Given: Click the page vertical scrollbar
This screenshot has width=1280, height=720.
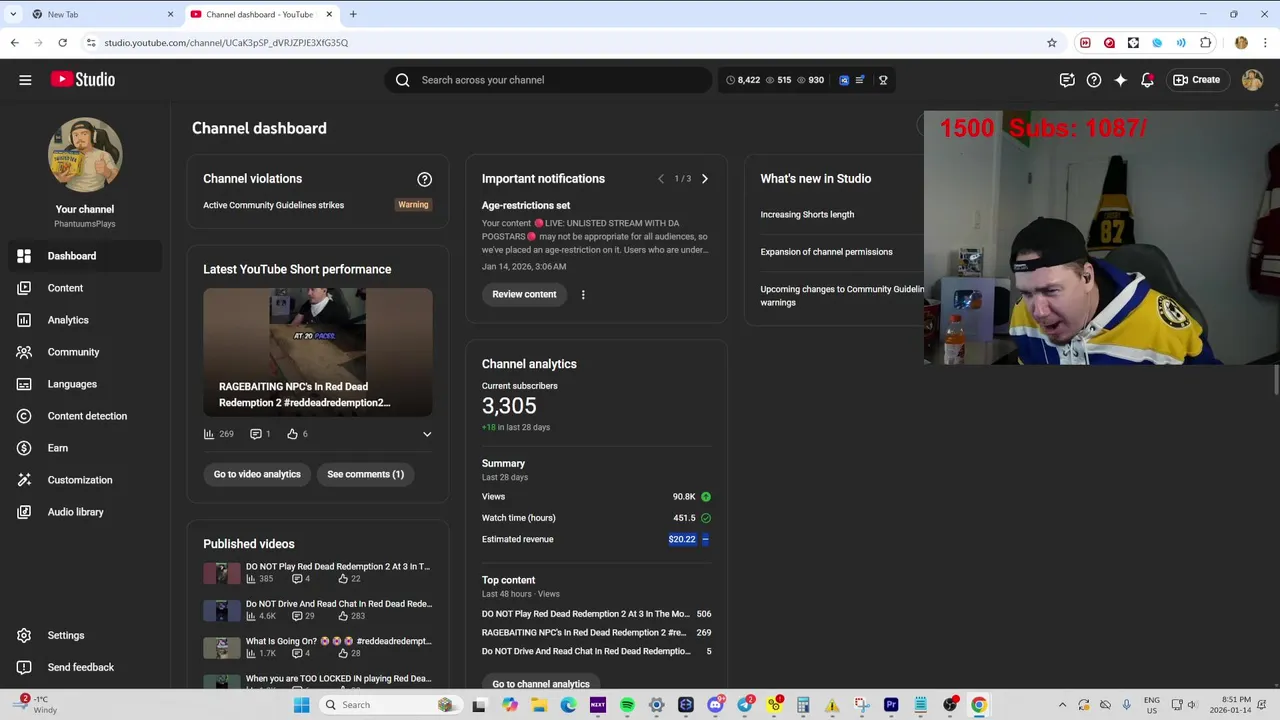Looking at the screenshot, I should [x=1276, y=380].
